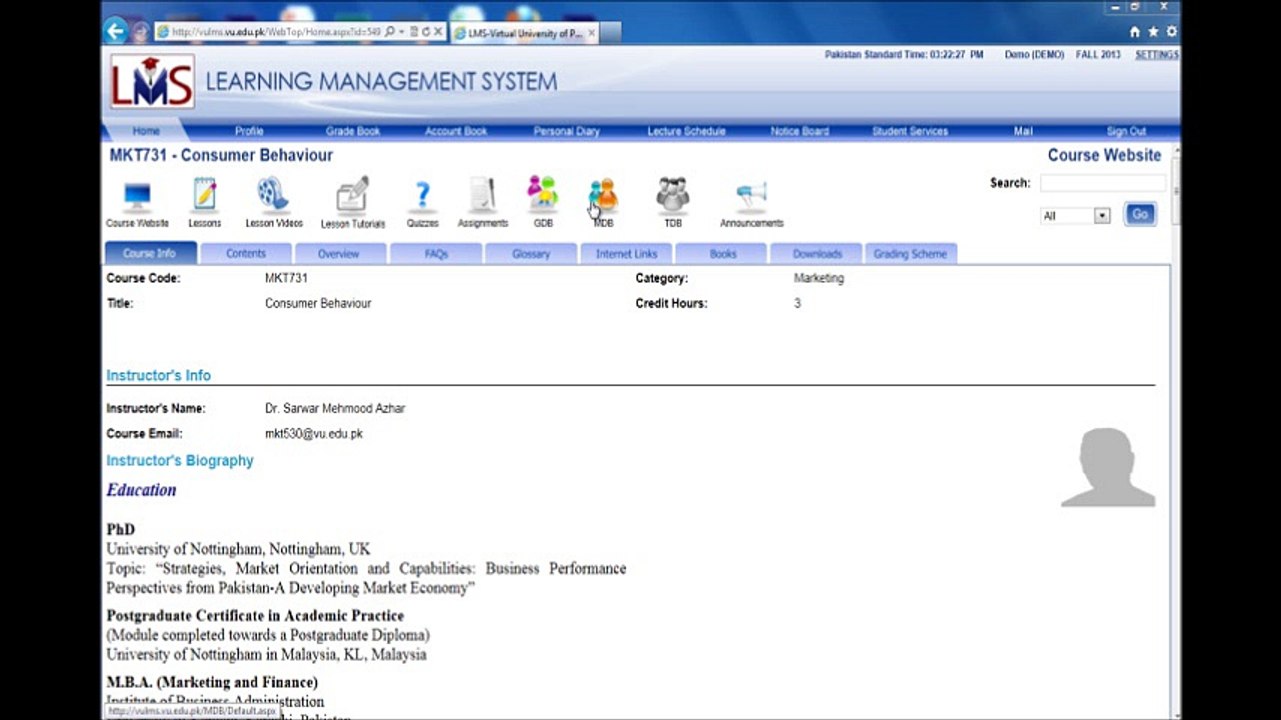The height and width of the screenshot is (720, 1281).
Task: Click the MKT731 - Consumer Behaviour heading
Action: click(221, 155)
